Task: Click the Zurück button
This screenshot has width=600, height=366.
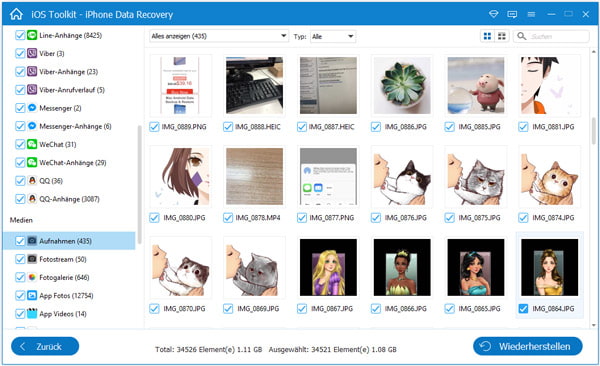Action: [x=45, y=346]
